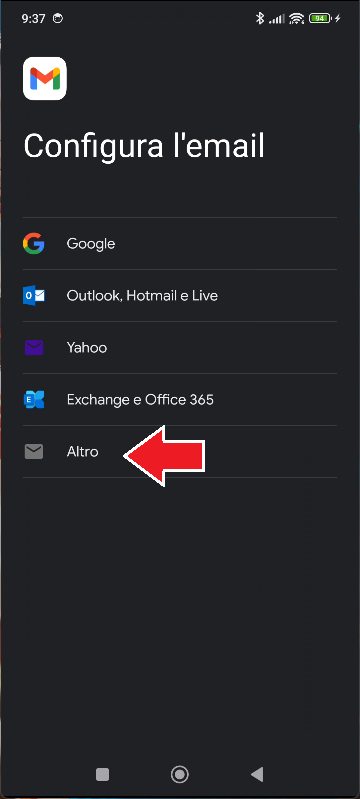Tap the battery indicator showing 94

(320, 19)
